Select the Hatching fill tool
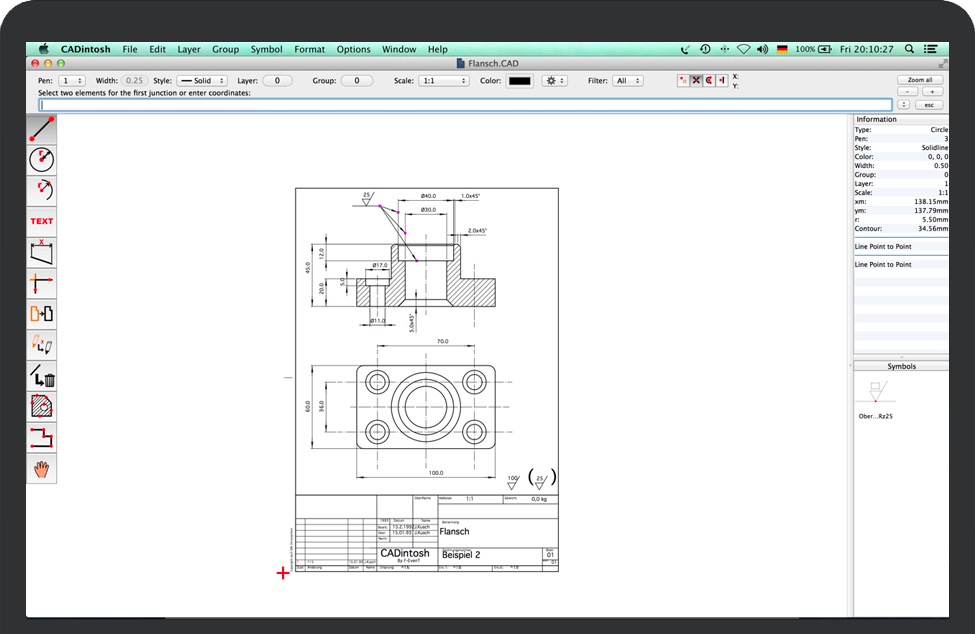Image resolution: width=975 pixels, height=634 pixels. (x=42, y=407)
